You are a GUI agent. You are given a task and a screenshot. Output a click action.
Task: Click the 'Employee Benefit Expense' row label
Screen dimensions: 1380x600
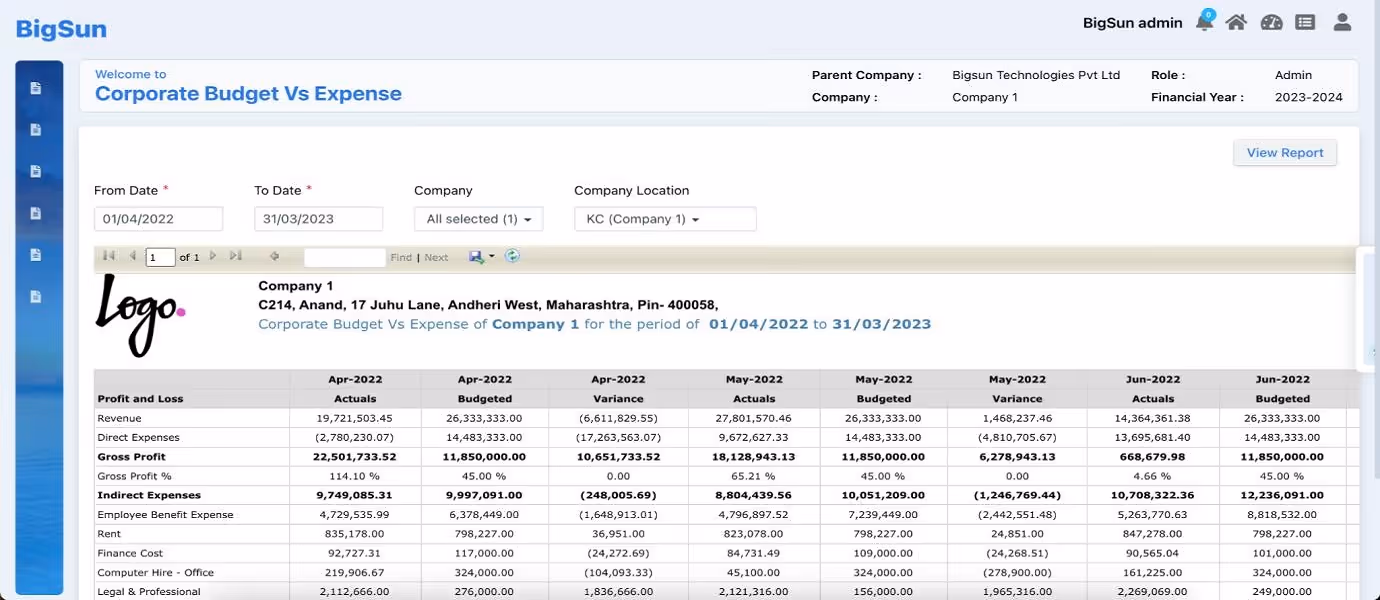point(165,515)
